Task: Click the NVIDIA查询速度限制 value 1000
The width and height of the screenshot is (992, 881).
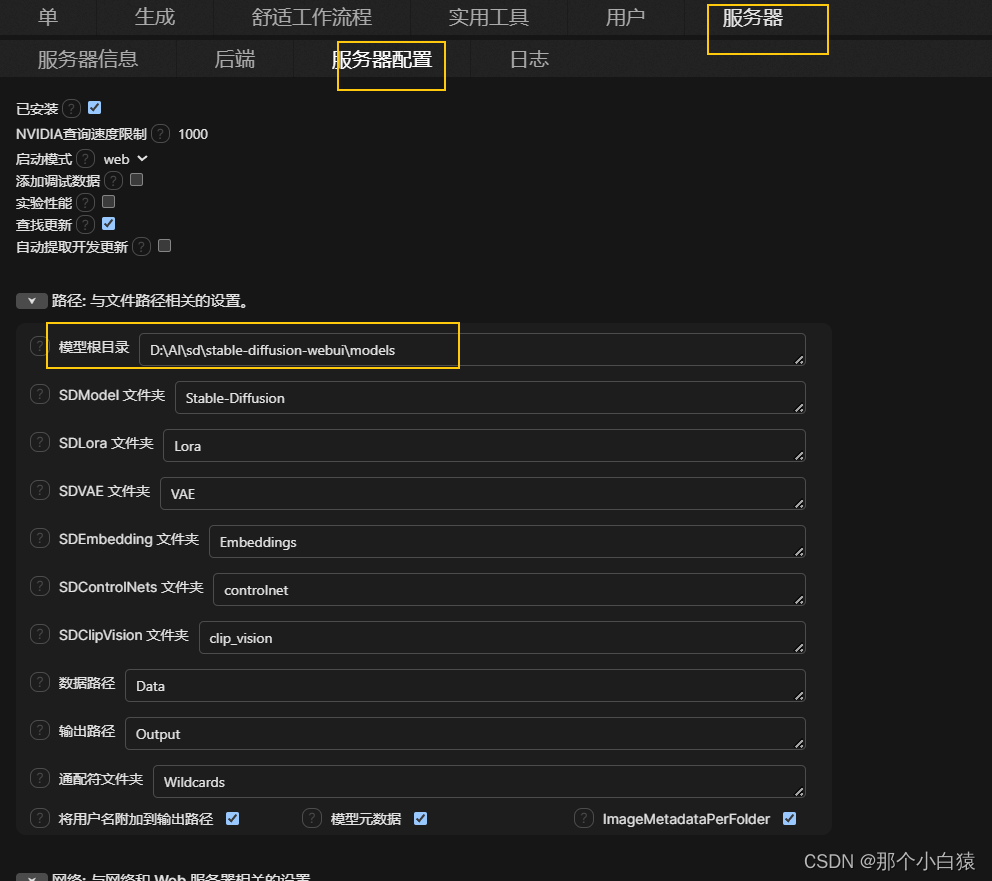Action: click(x=193, y=134)
